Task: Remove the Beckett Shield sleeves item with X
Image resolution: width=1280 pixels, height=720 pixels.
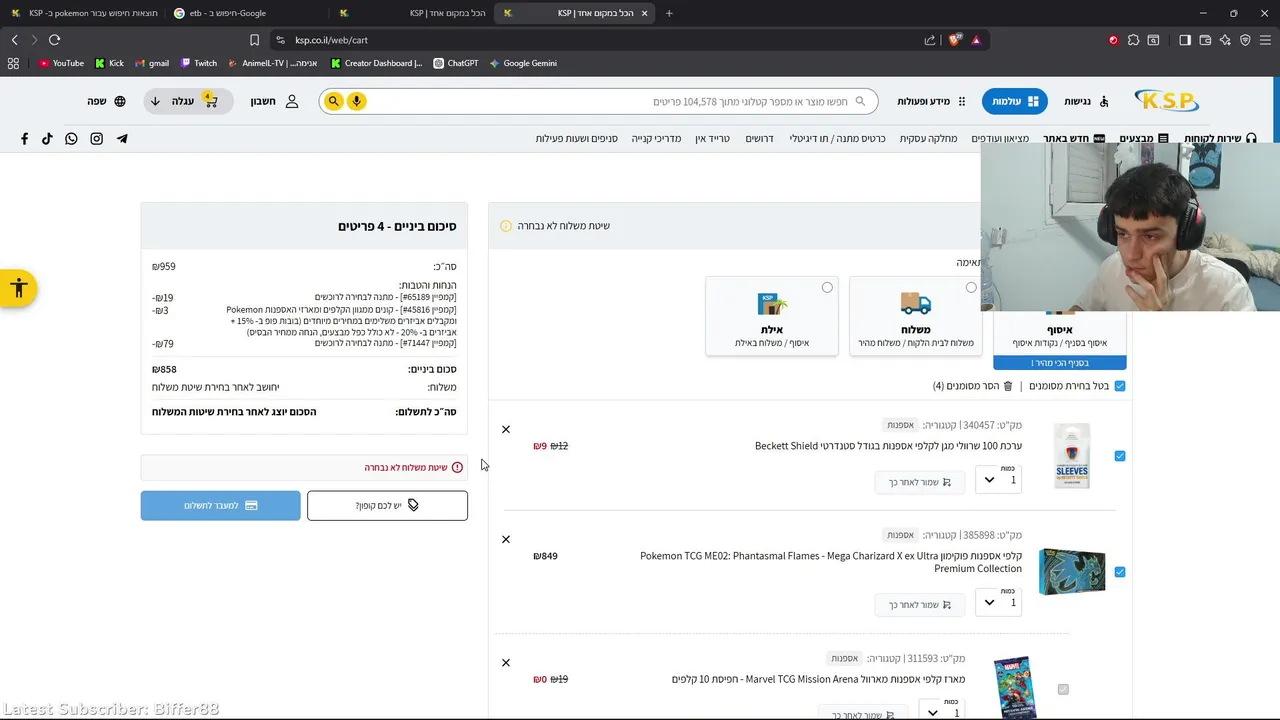Action: coord(506,430)
